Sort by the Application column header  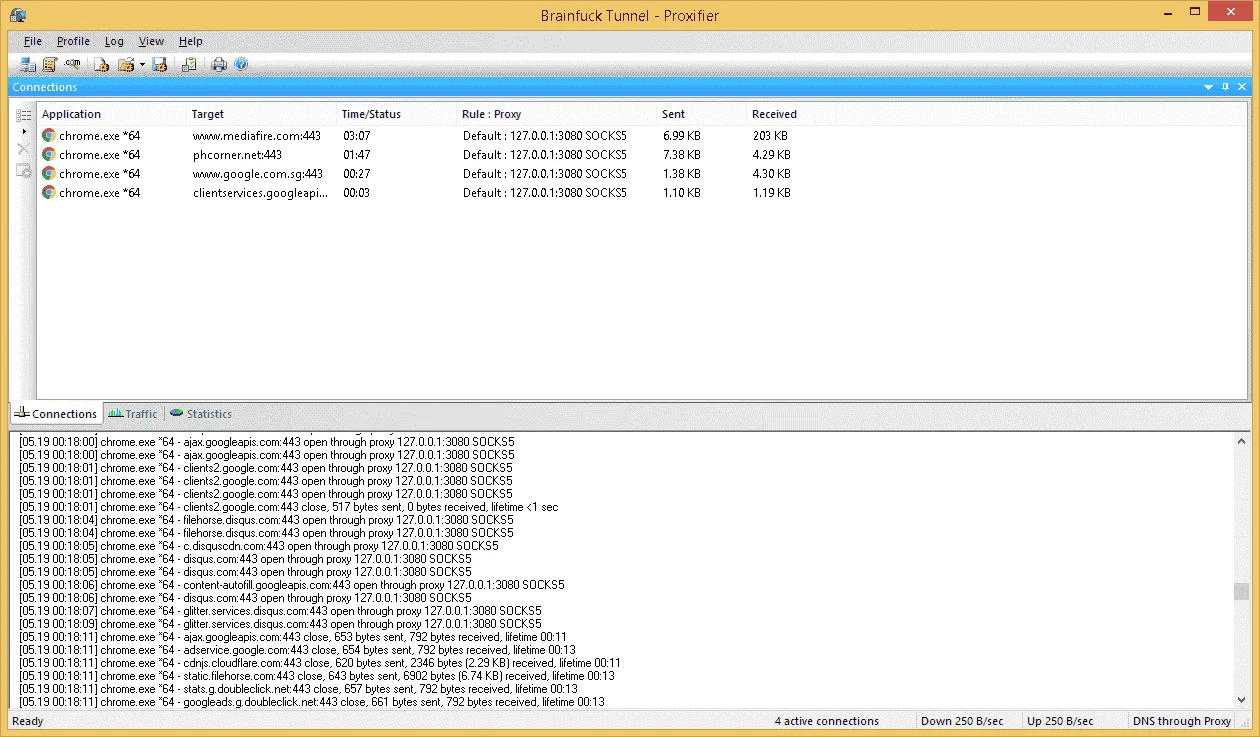(112, 114)
